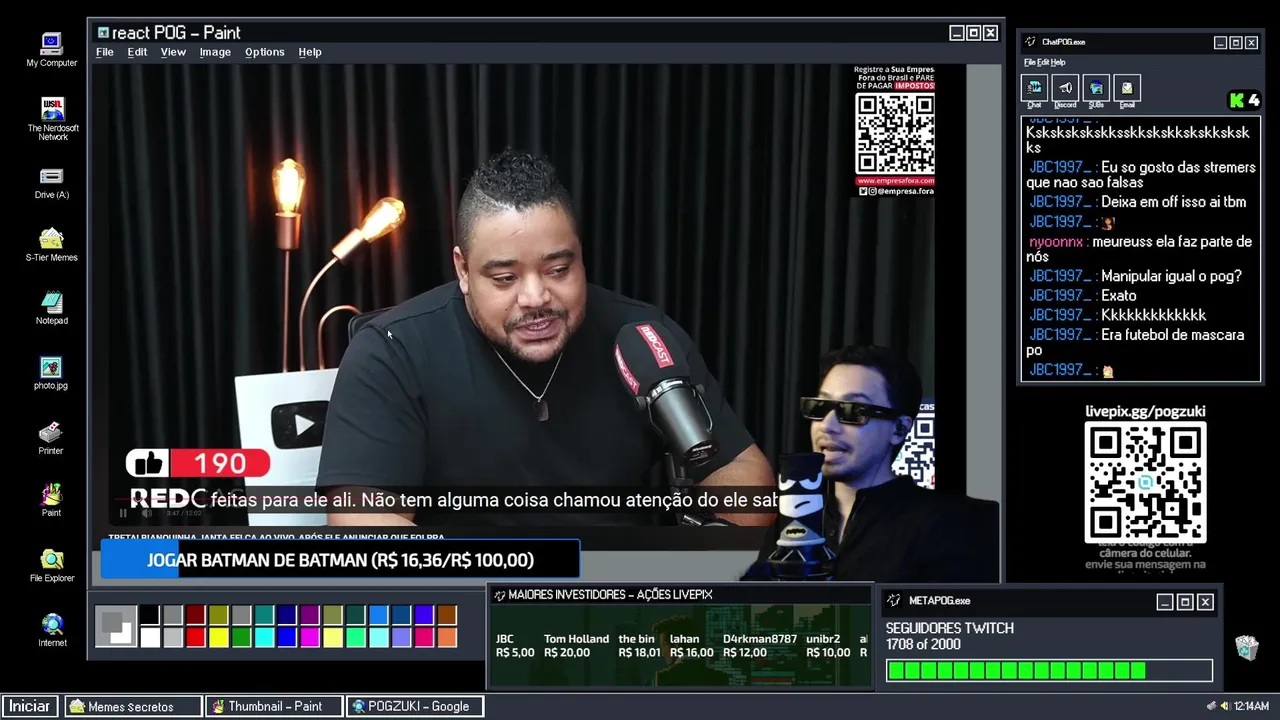The width and height of the screenshot is (1280, 720).
Task: Click the Kick viewer count badge
Action: pos(1244,100)
